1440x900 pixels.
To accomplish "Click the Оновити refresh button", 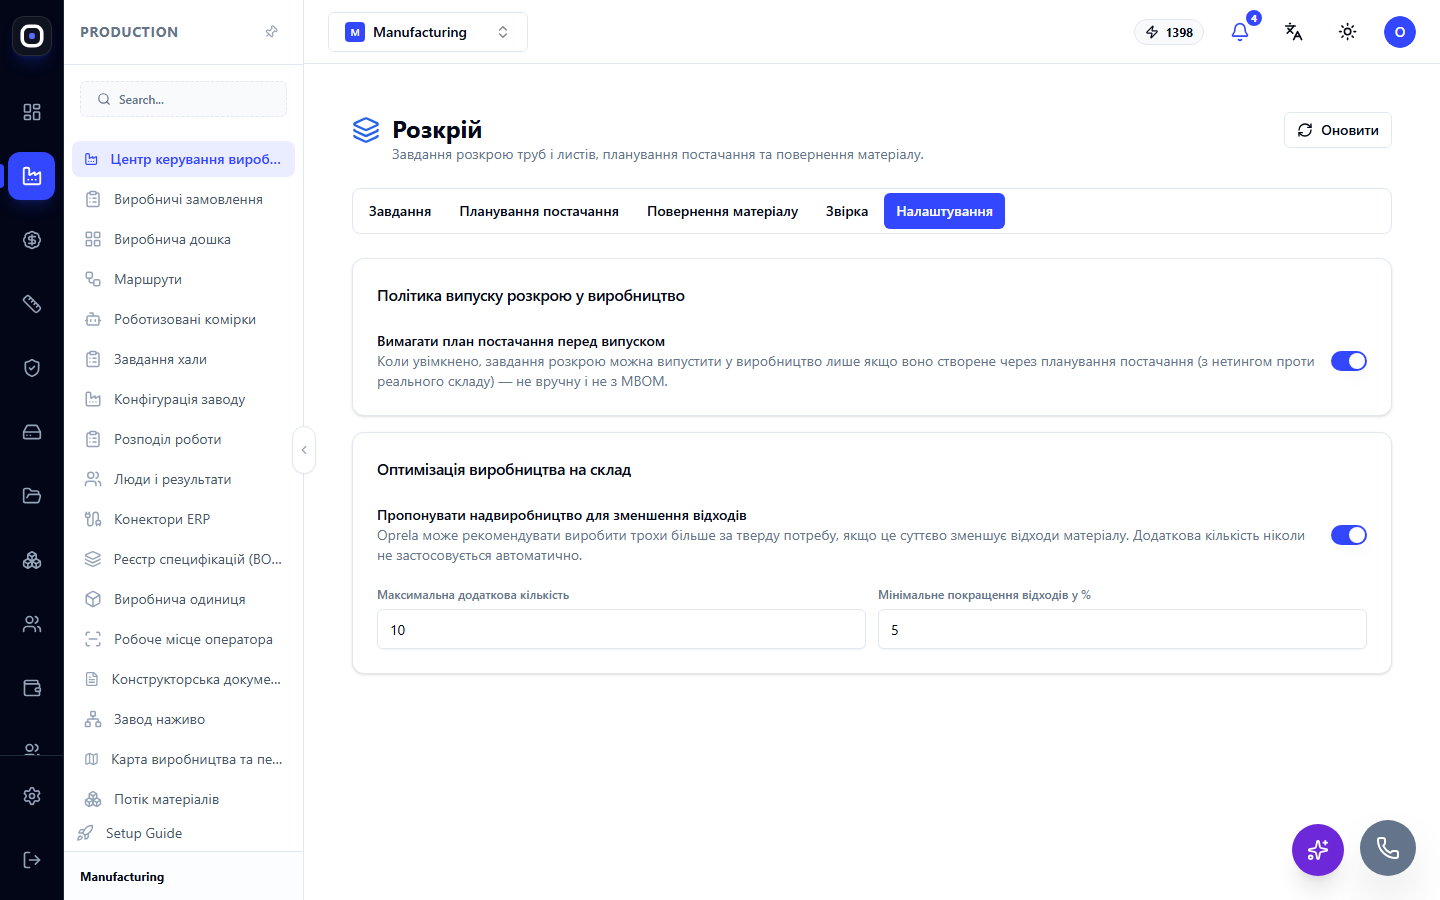I will (1338, 130).
